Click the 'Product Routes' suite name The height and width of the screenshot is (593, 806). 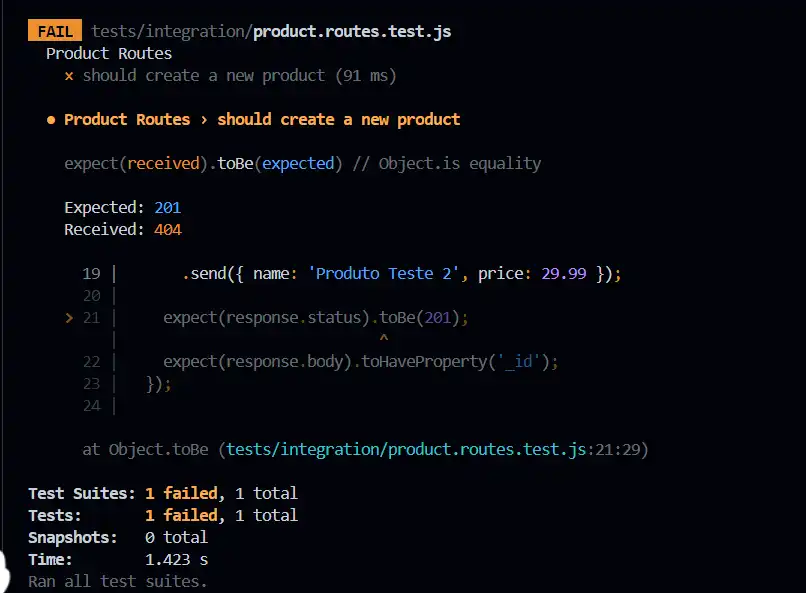109,54
